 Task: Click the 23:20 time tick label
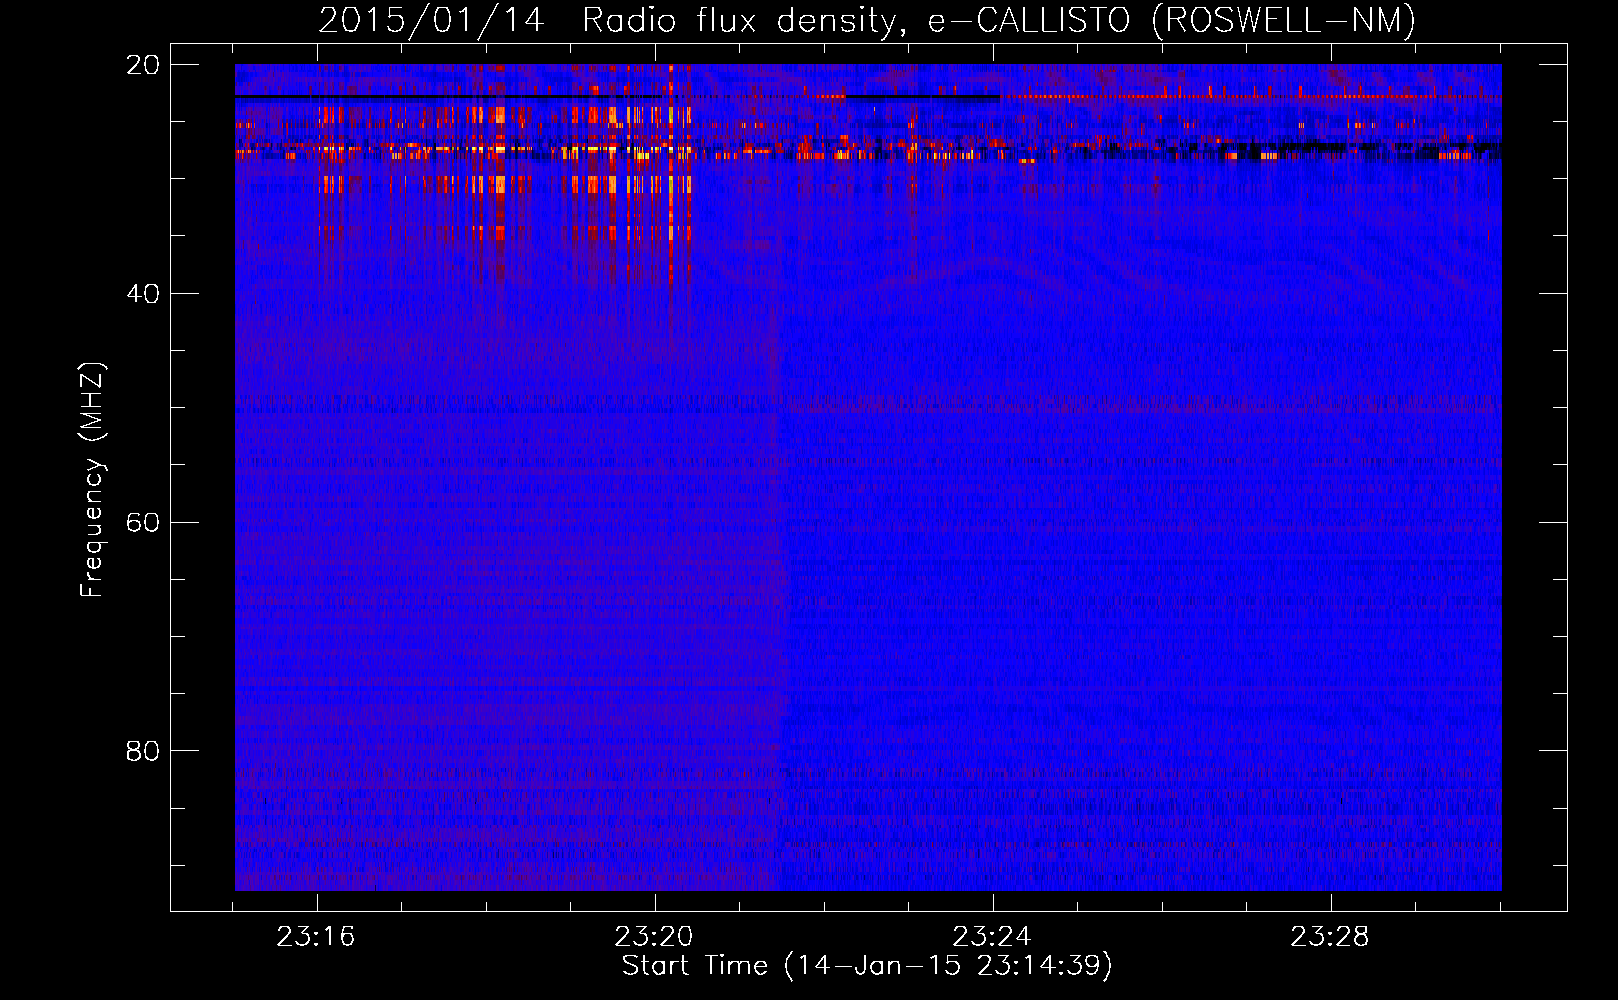tap(654, 937)
